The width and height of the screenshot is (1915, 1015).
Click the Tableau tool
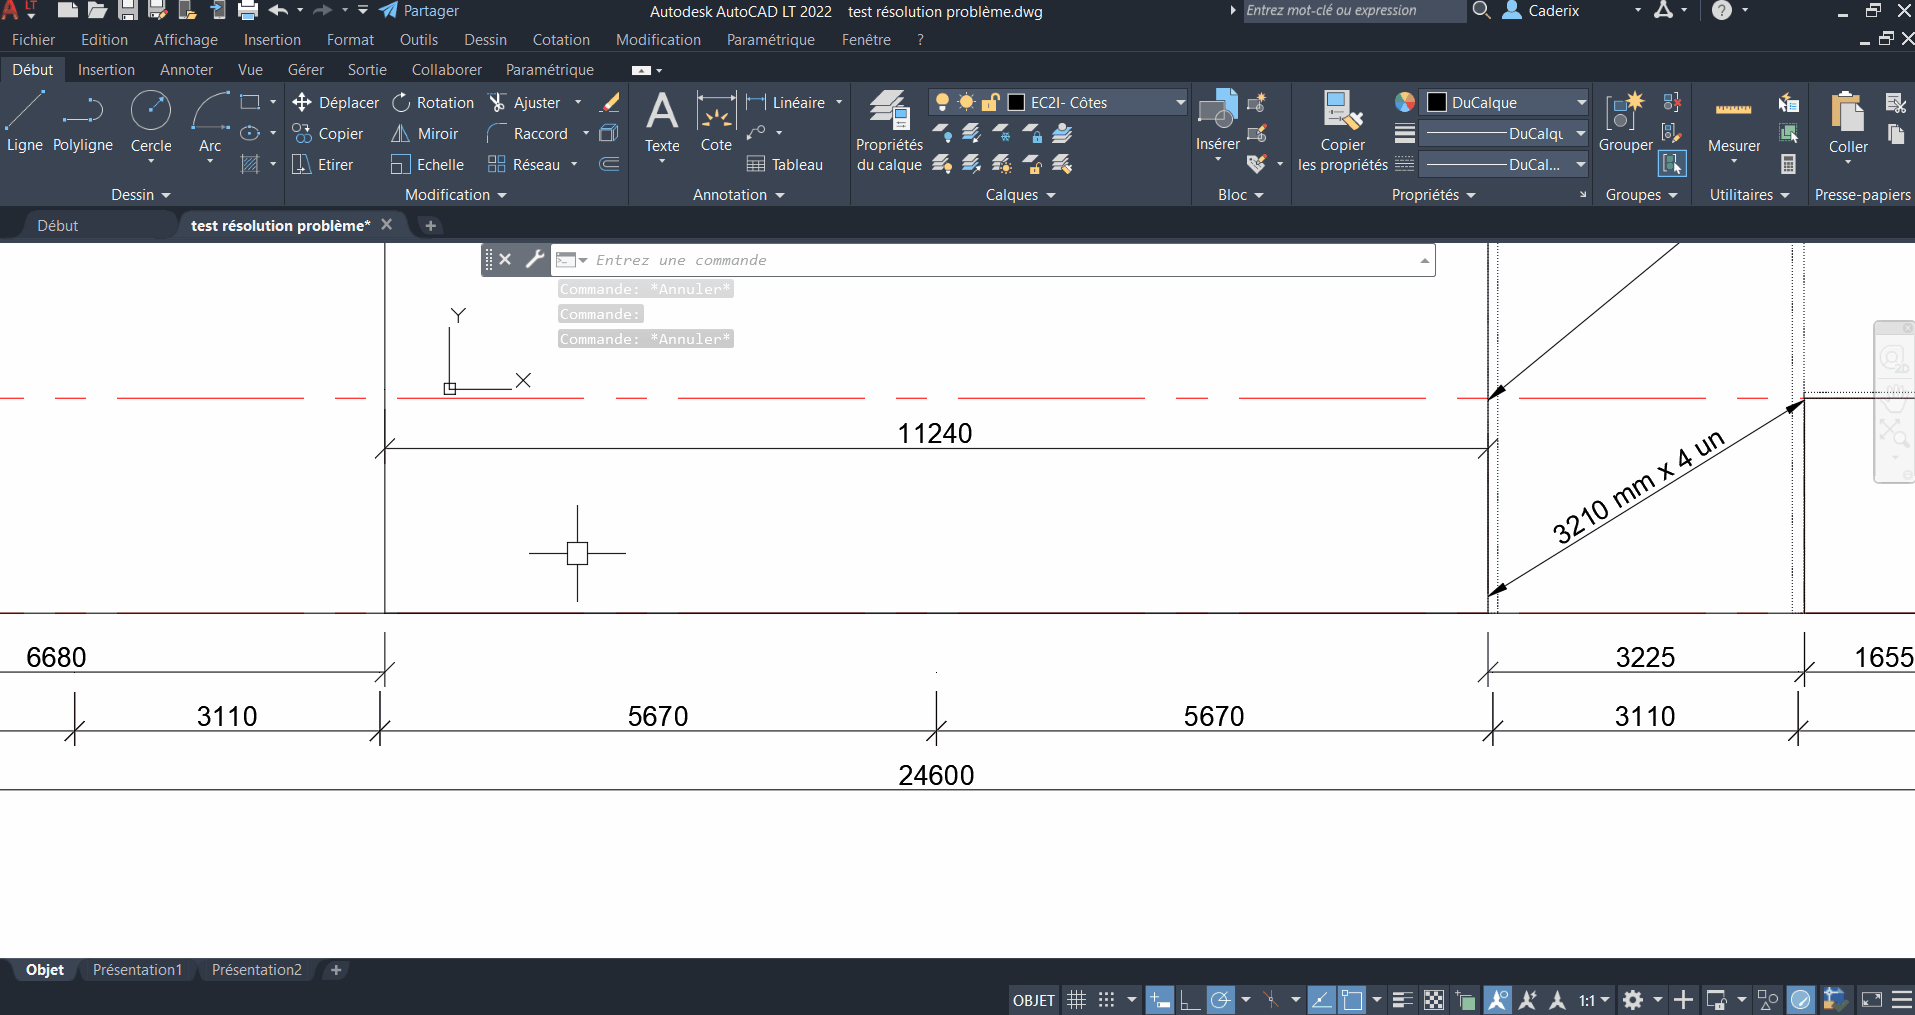(x=787, y=164)
